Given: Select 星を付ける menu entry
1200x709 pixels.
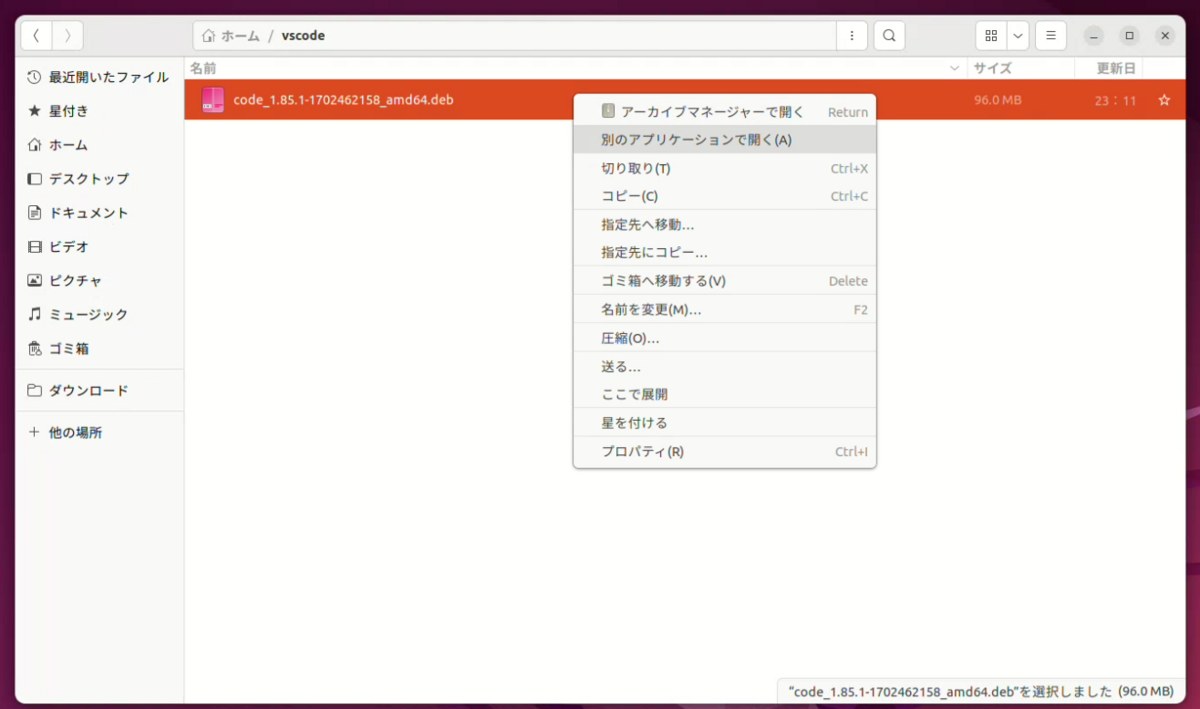Looking at the screenshot, I should pyautogui.click(x=724, y=423).
